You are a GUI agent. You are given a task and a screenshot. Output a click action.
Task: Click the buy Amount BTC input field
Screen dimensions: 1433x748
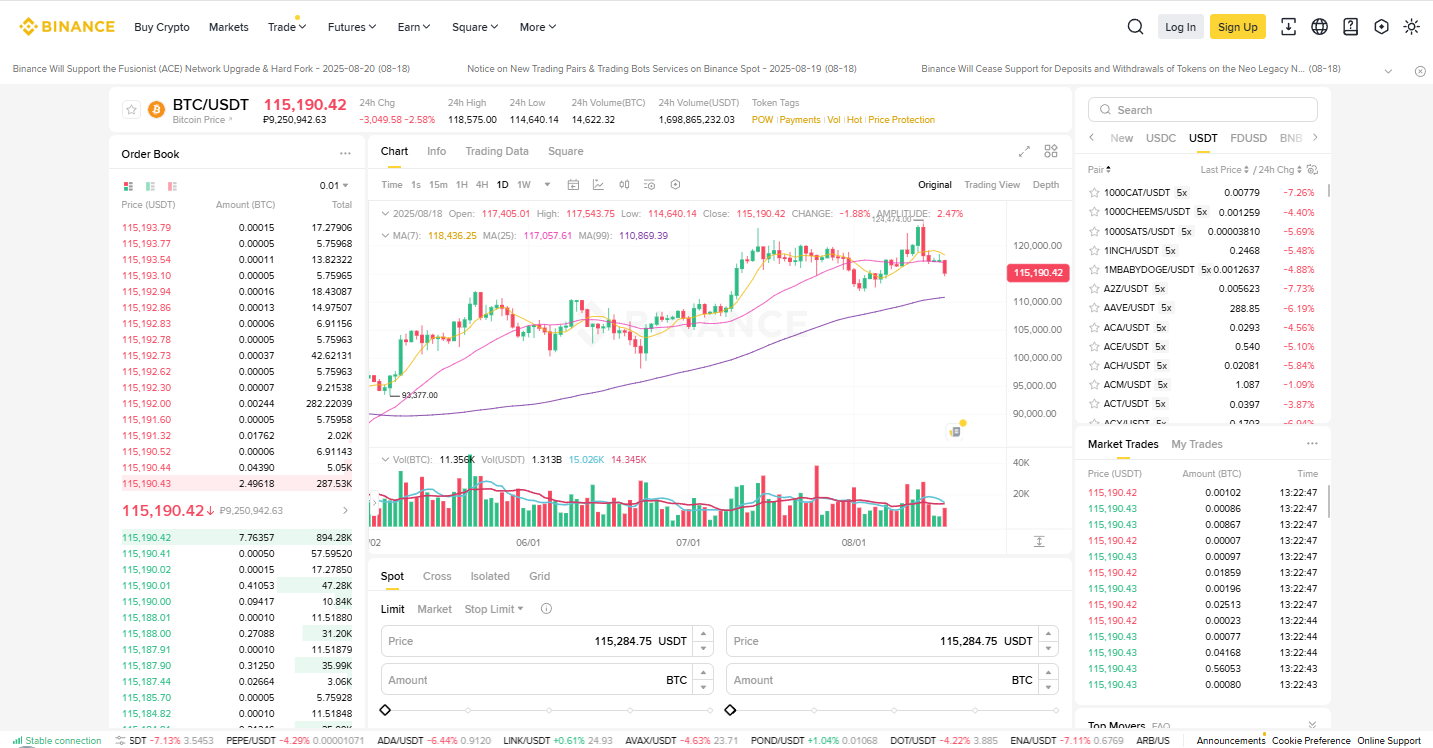tap(547, 680)
